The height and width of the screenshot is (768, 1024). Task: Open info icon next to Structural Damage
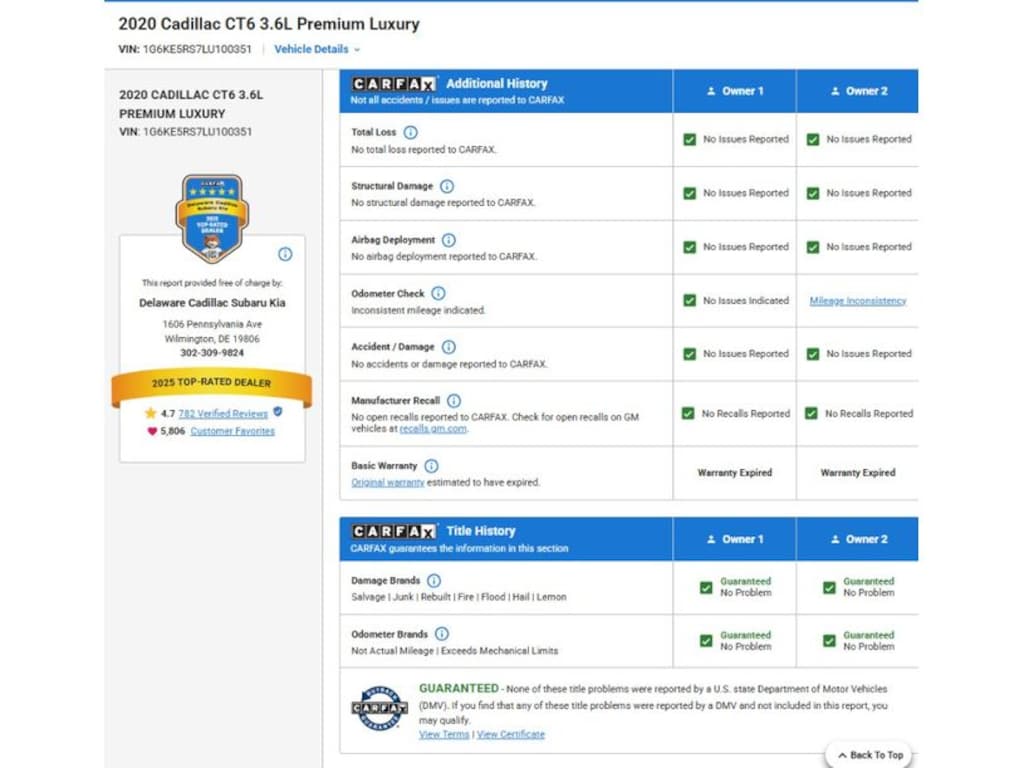coord(447,187)
